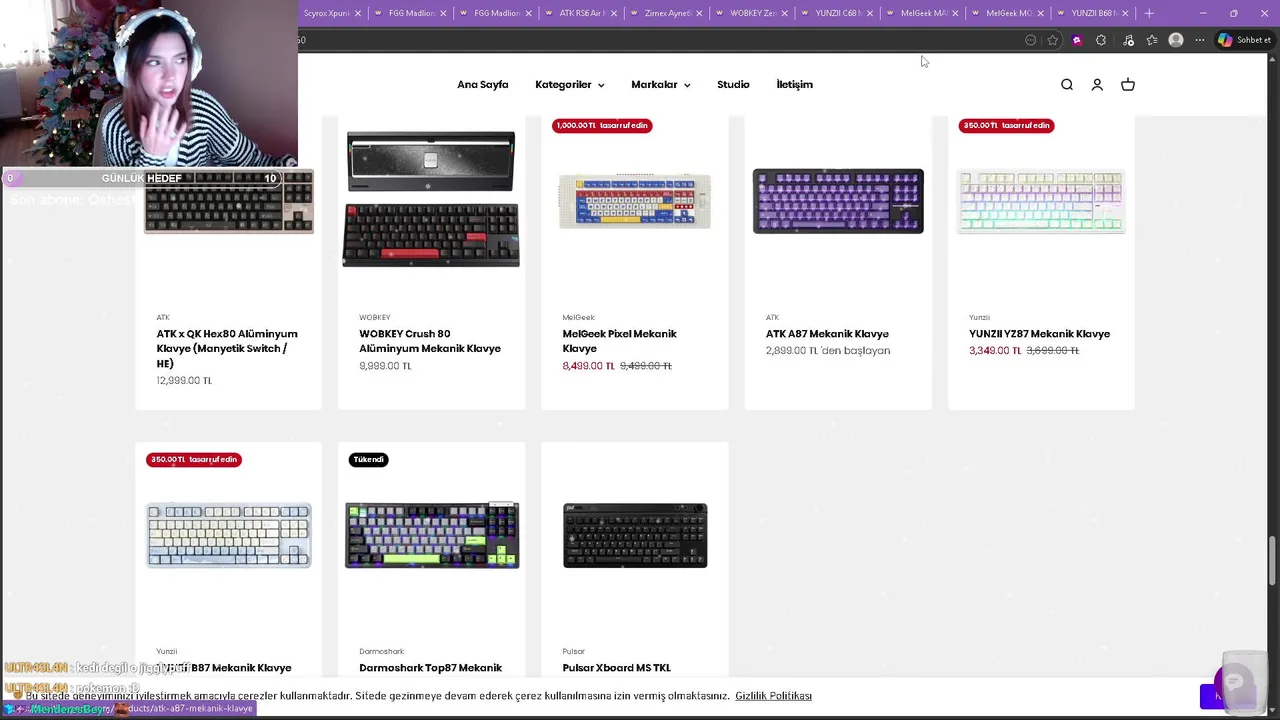Click the 3,349.00 TL sale price
The image size is (1280, 720).
(995, 351)
